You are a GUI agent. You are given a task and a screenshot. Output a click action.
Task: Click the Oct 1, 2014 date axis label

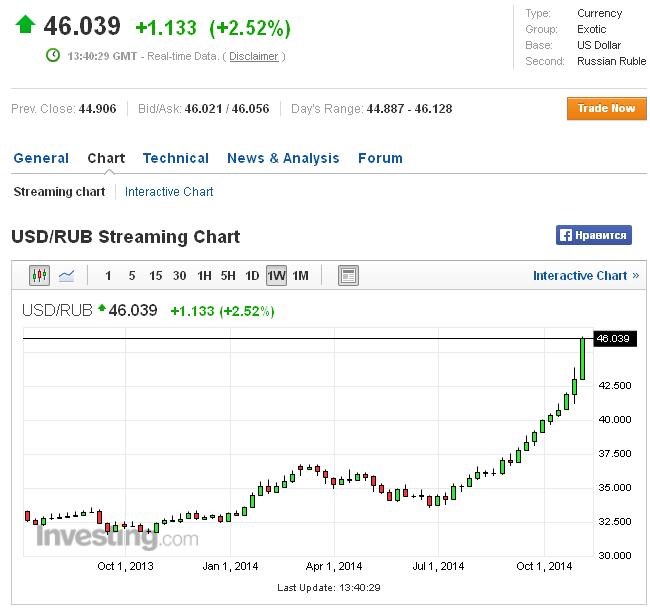(544, 566)
